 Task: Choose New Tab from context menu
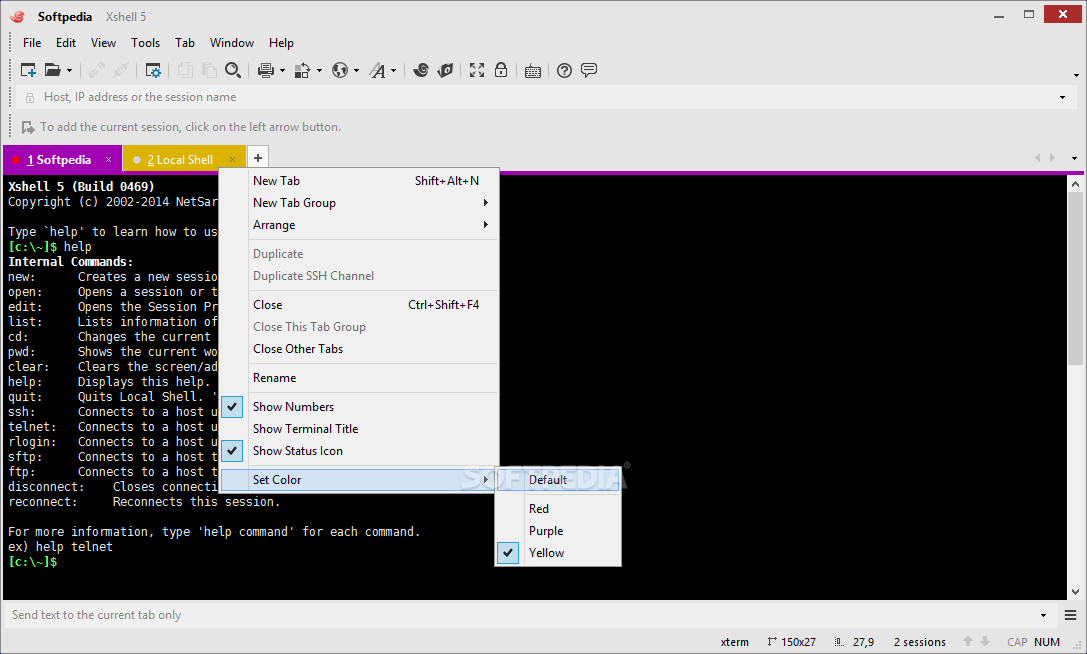click(359, 181)
